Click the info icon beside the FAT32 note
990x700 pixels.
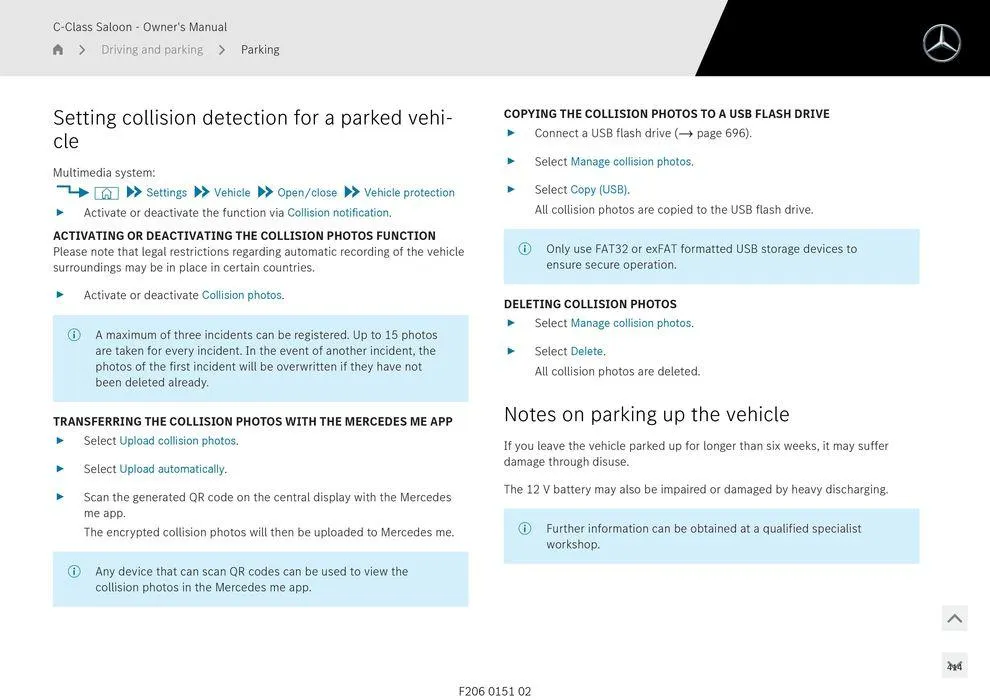(524, 249)
